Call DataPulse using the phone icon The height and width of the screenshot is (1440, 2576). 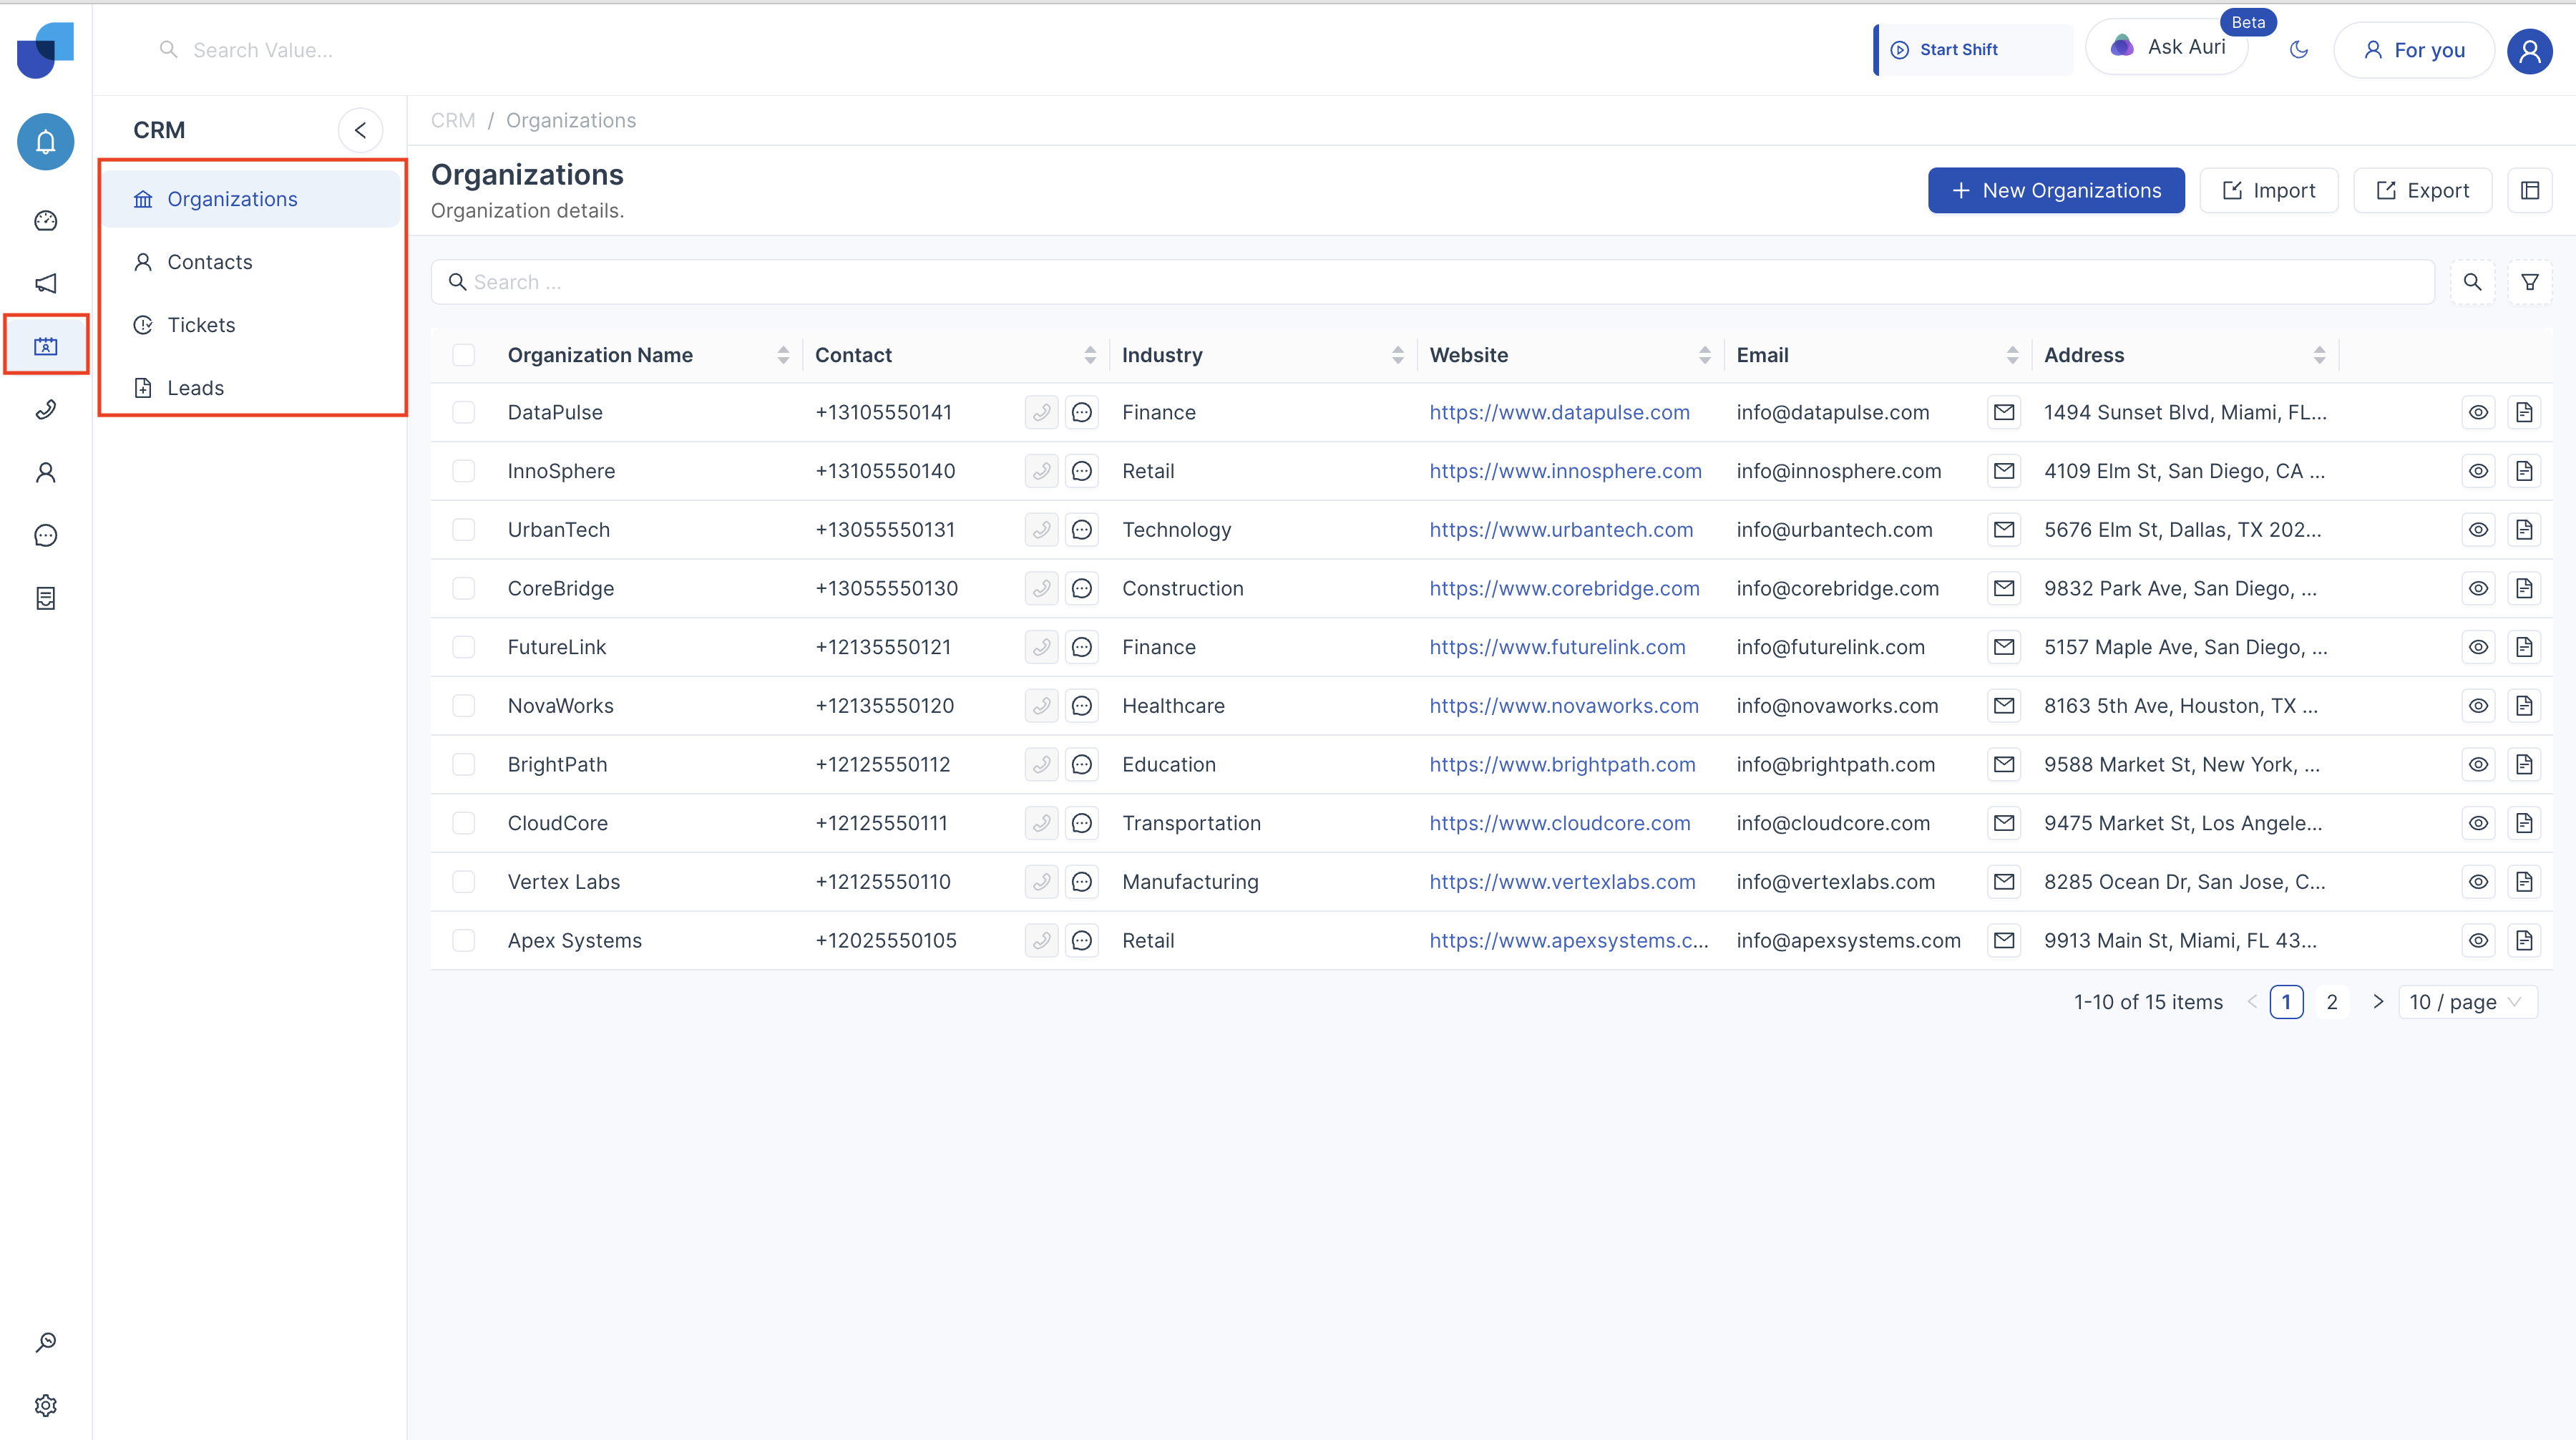click(x=1041, y=412)
